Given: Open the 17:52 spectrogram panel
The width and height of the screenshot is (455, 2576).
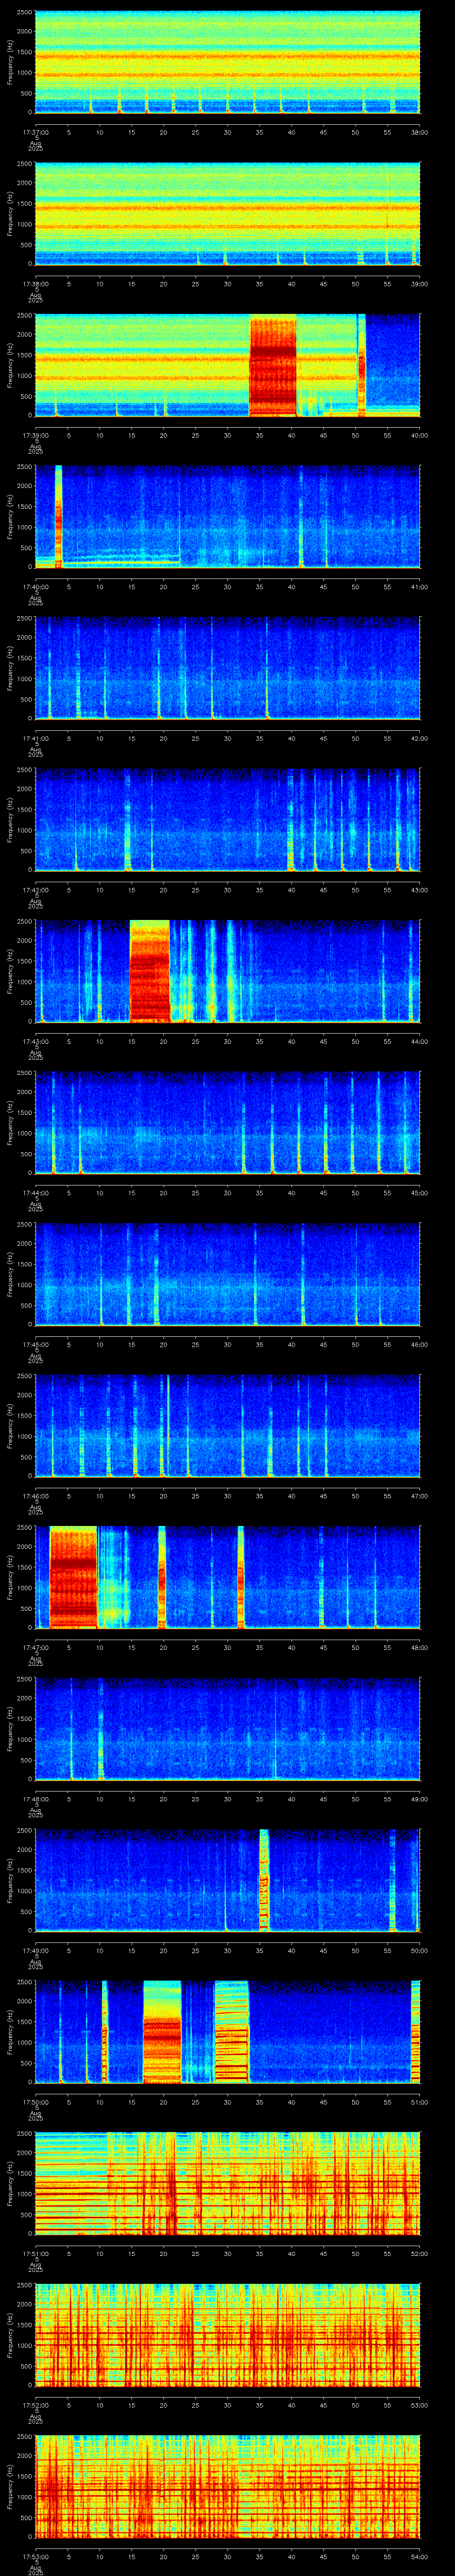Looking at the screenshot, I should pos(227,2335).
